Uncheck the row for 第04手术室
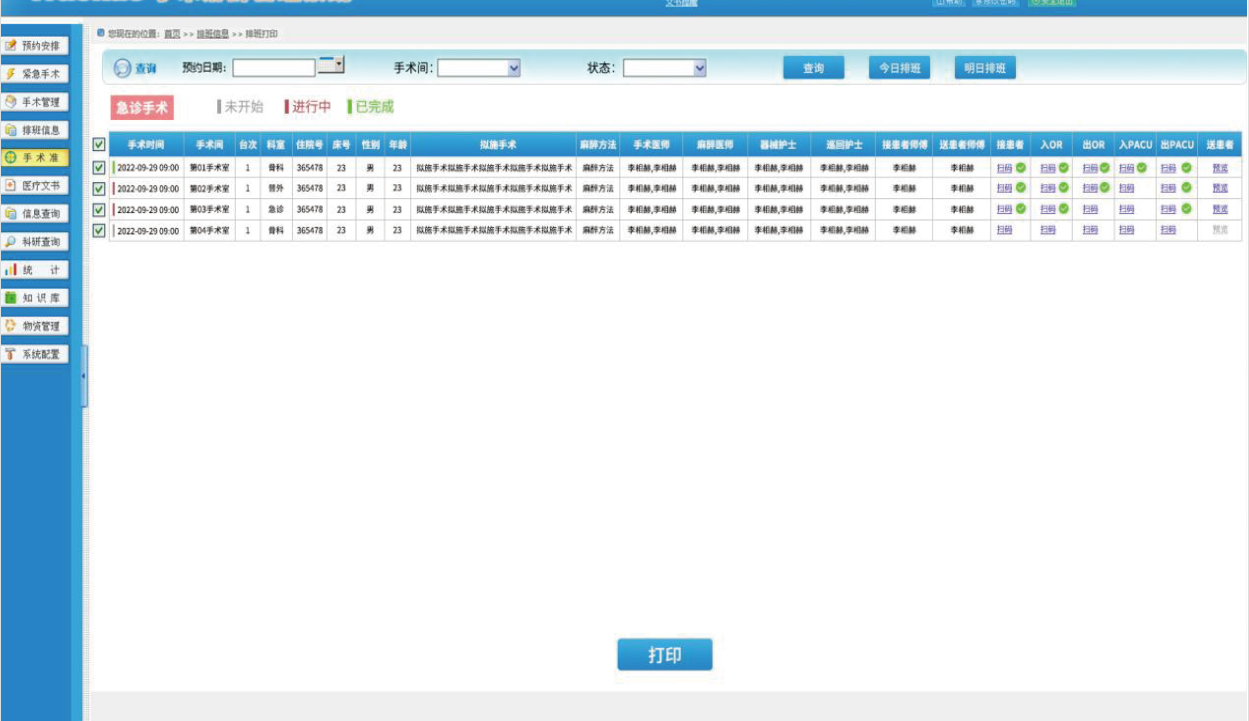1249x721 pixels. tap(98, 230)
